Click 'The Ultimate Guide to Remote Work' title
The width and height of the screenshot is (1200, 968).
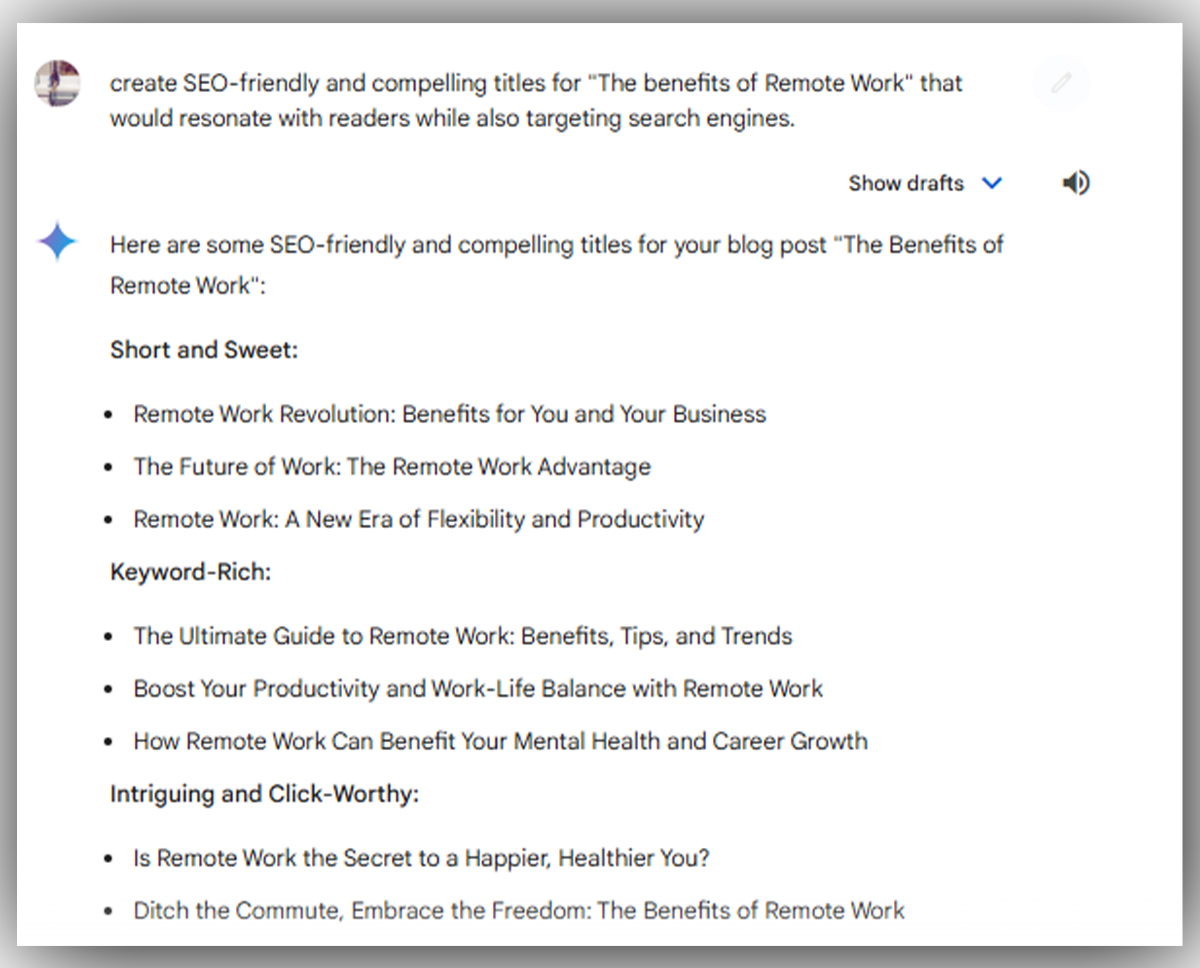point(462,636)
